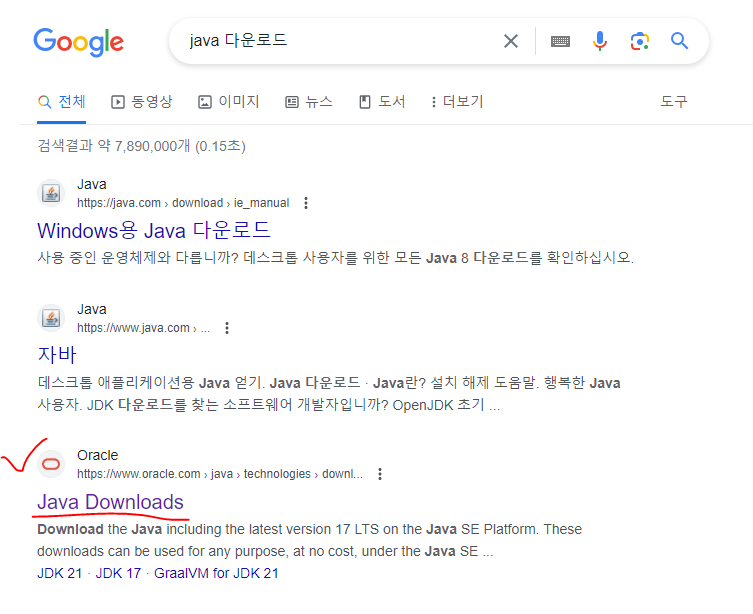Open options menu for java.com download result
This screenshot has width=753, height=614.
tap(306, 203)
